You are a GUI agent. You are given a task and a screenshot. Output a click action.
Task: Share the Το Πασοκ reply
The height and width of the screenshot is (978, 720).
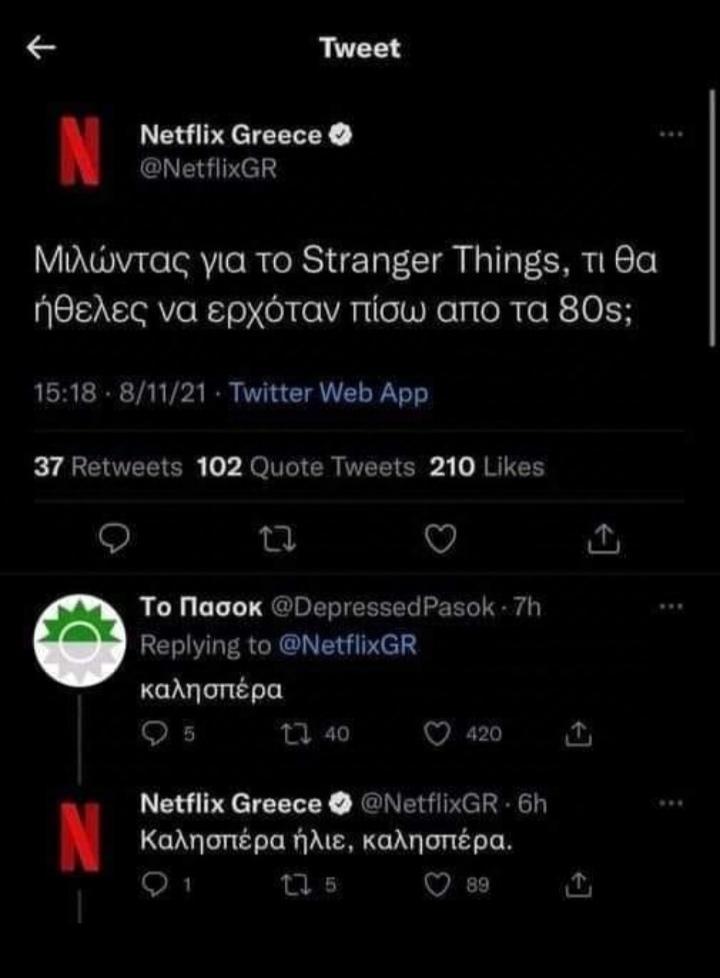(x=578, y=734)
